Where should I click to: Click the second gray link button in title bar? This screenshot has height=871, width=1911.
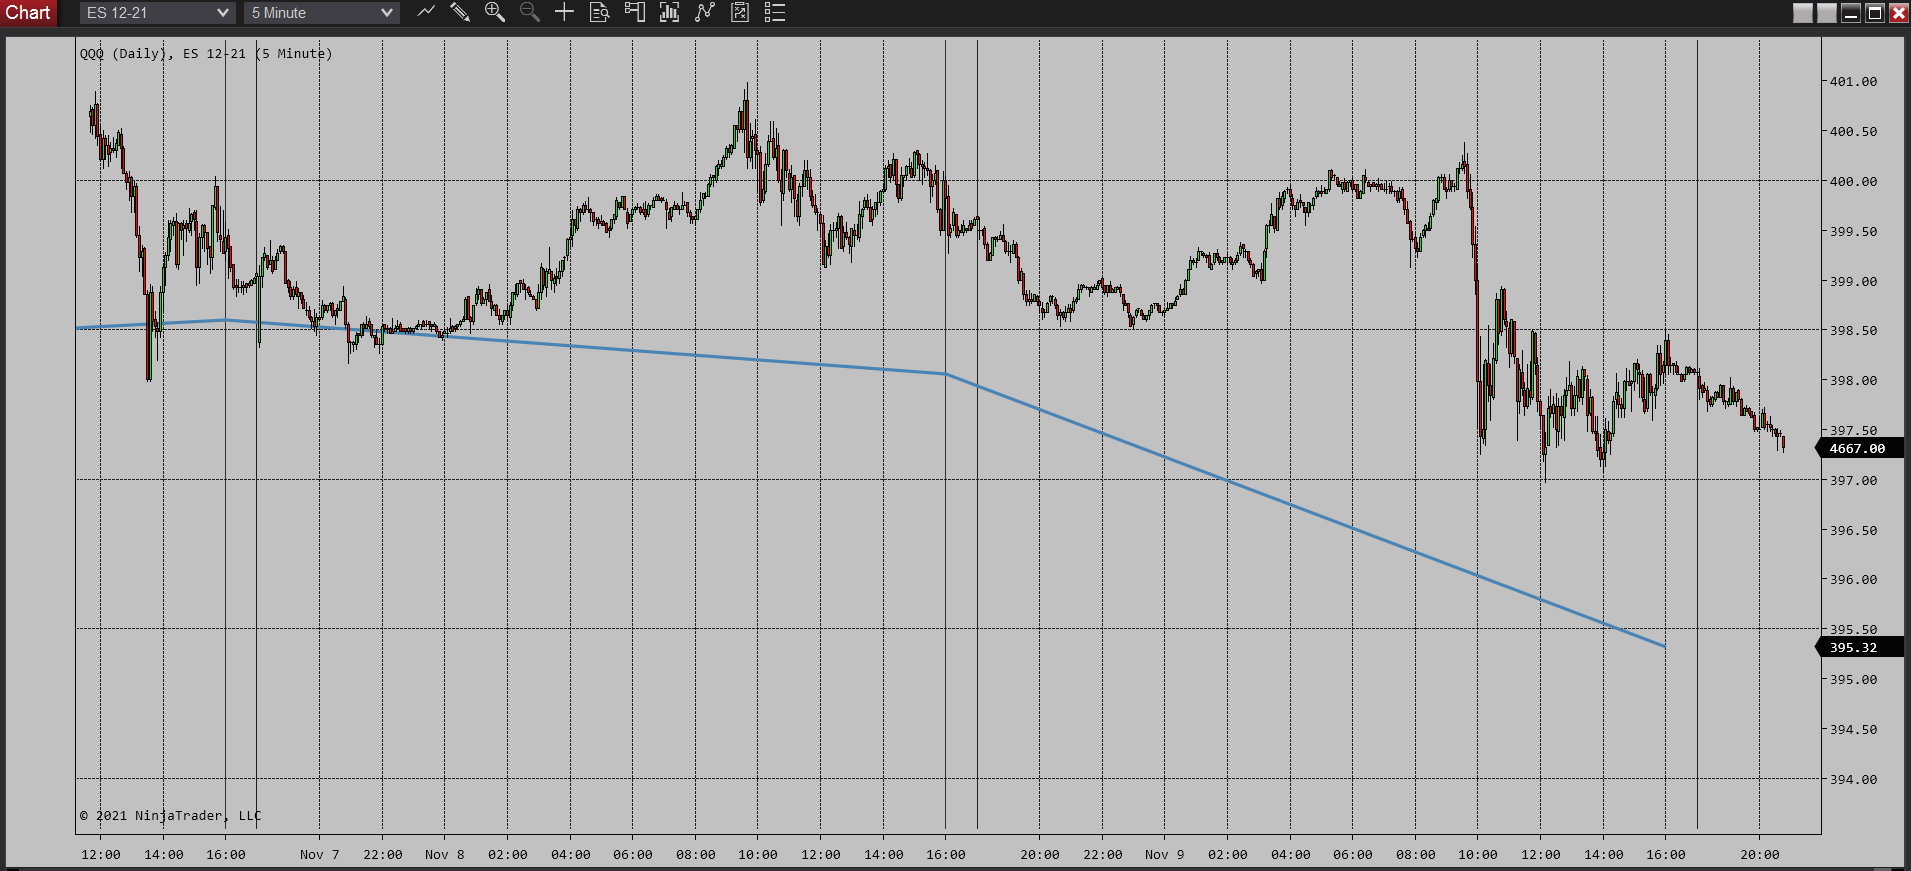pos(1827,13)
